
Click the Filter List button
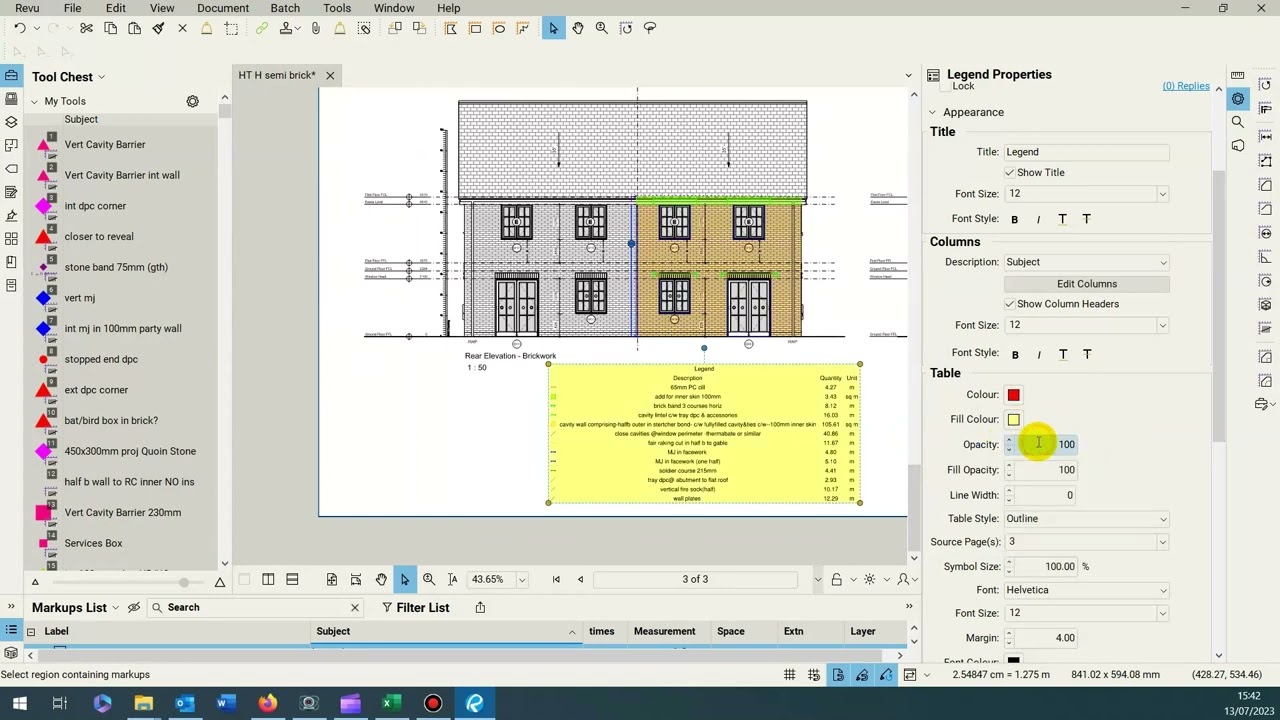[x=415, y=607]
